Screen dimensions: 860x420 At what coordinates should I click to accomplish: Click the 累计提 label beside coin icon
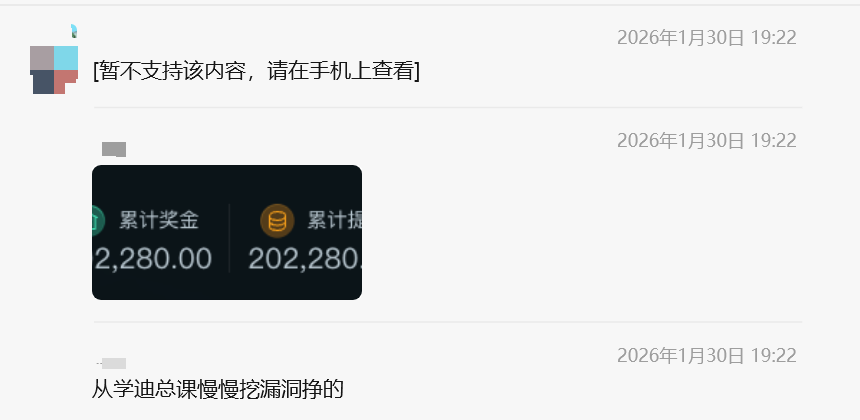(x=334, y=221)
